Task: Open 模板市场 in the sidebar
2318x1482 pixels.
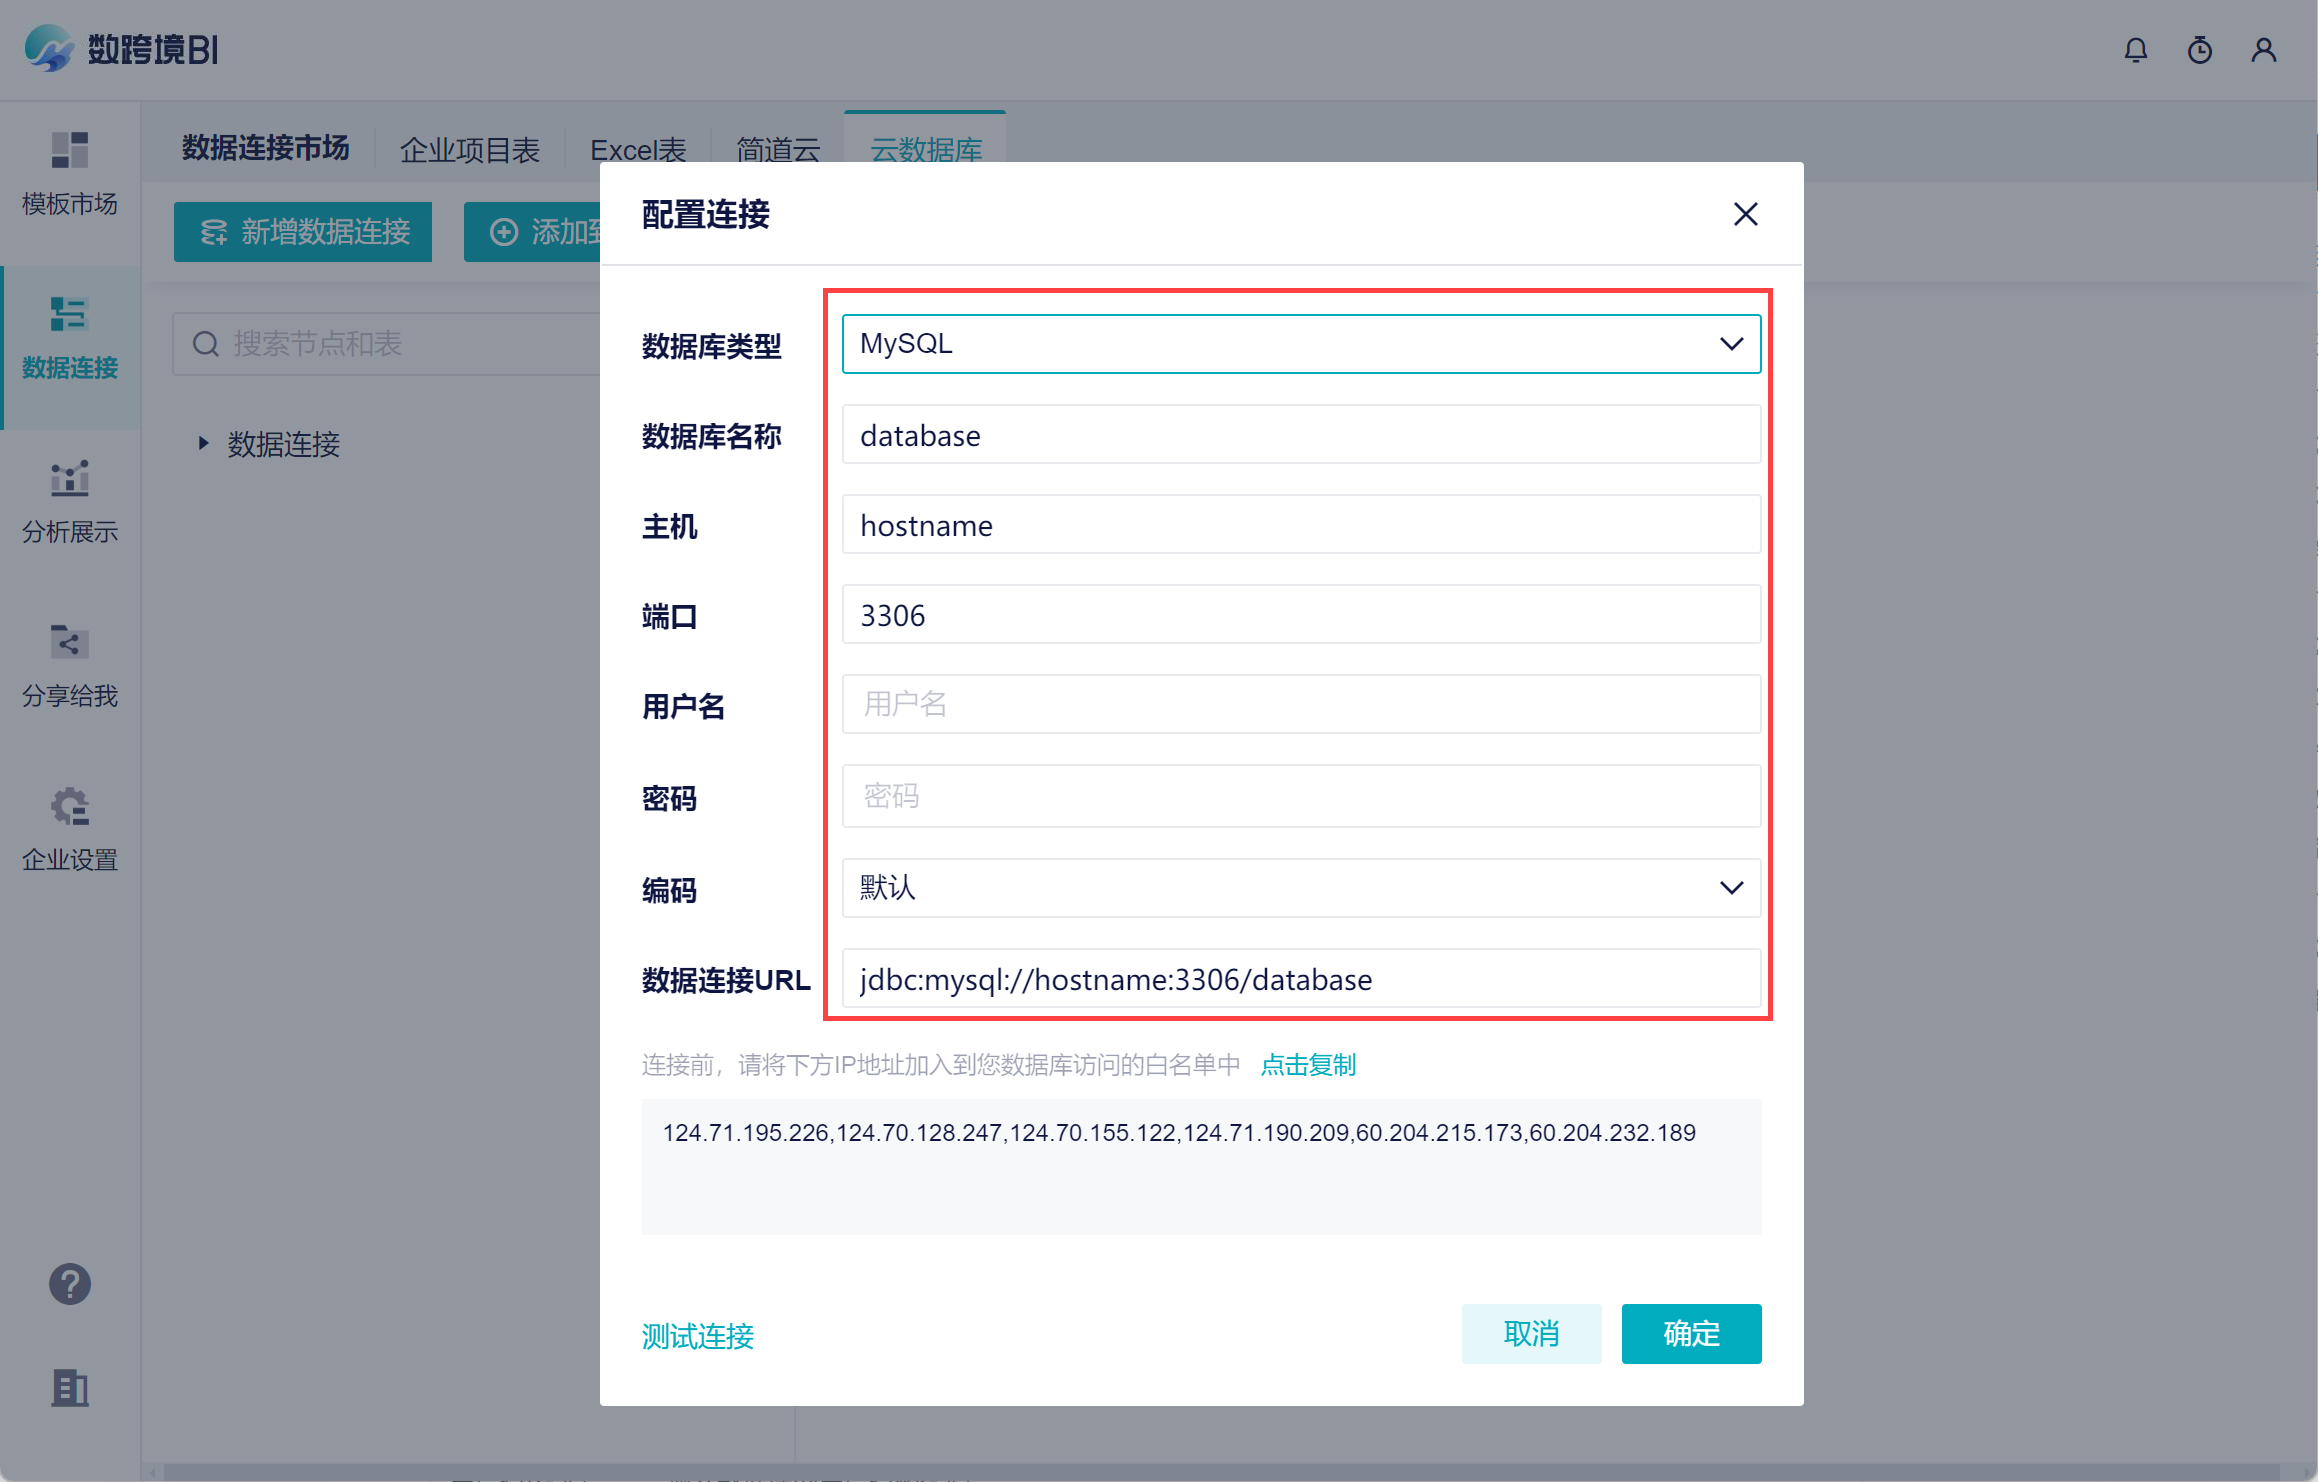Action: (x=70, y=174)
